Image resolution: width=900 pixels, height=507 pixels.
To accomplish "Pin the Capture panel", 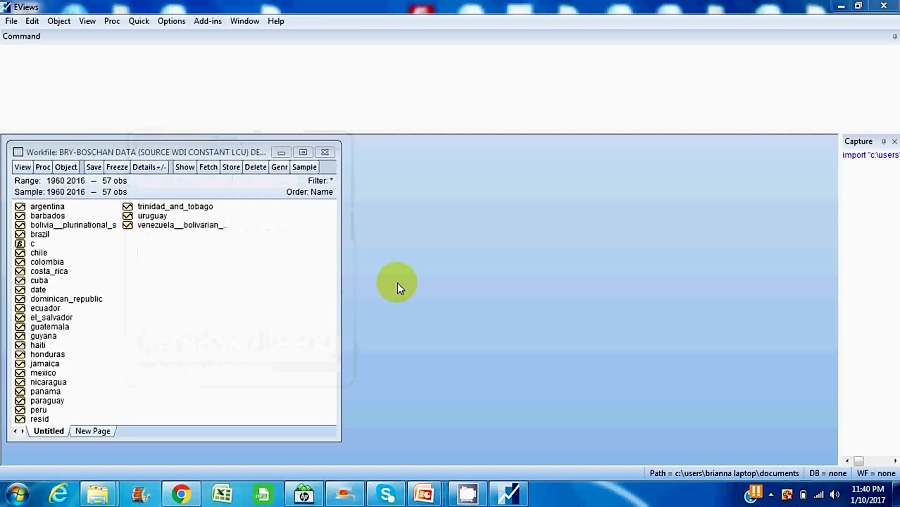I will tap(883, 141).
